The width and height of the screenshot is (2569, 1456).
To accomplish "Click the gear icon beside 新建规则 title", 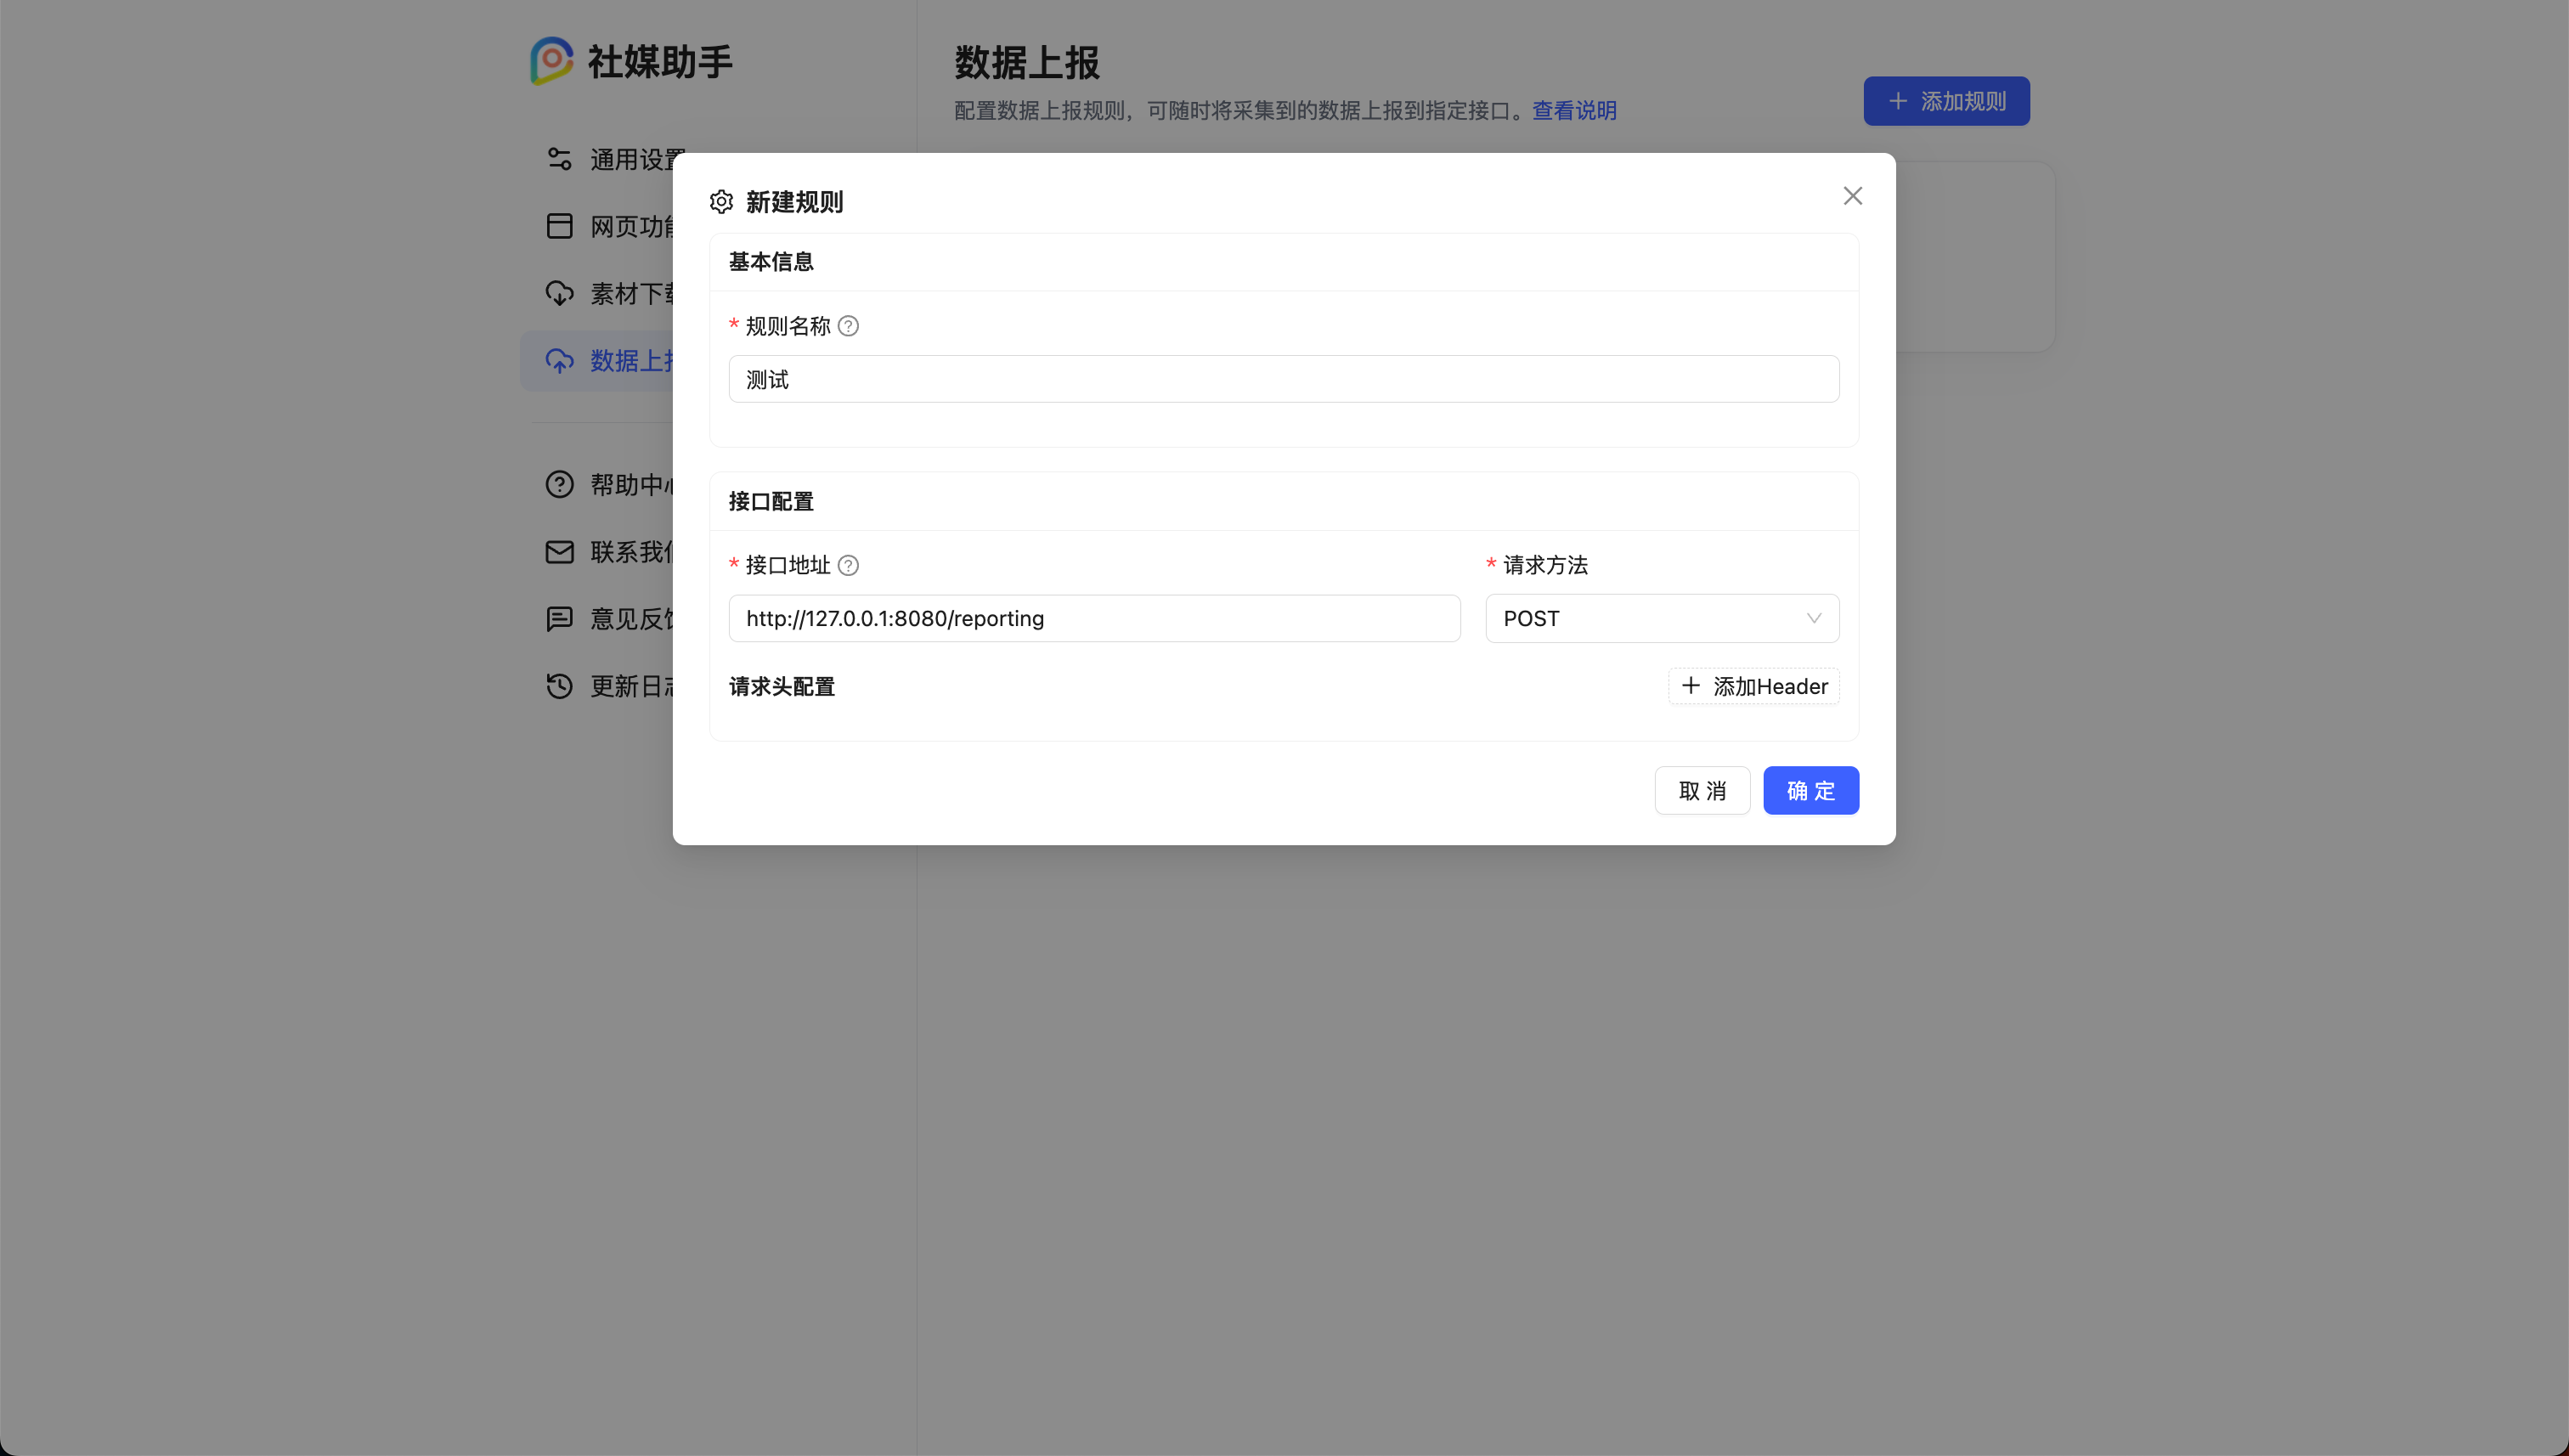I will 721,201.
